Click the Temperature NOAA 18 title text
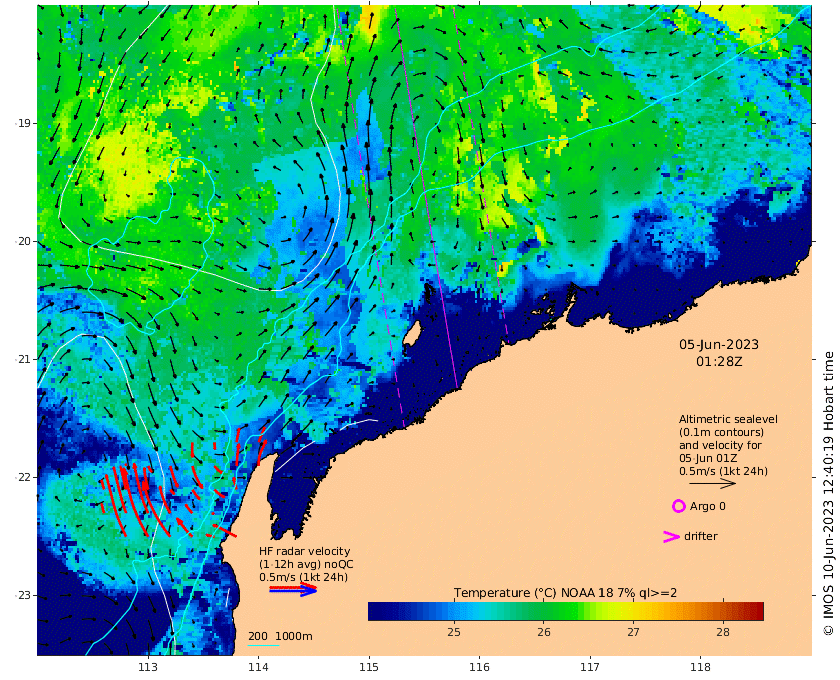The height and width of the screenshot is (680, 840). click(x=565, y=593)
